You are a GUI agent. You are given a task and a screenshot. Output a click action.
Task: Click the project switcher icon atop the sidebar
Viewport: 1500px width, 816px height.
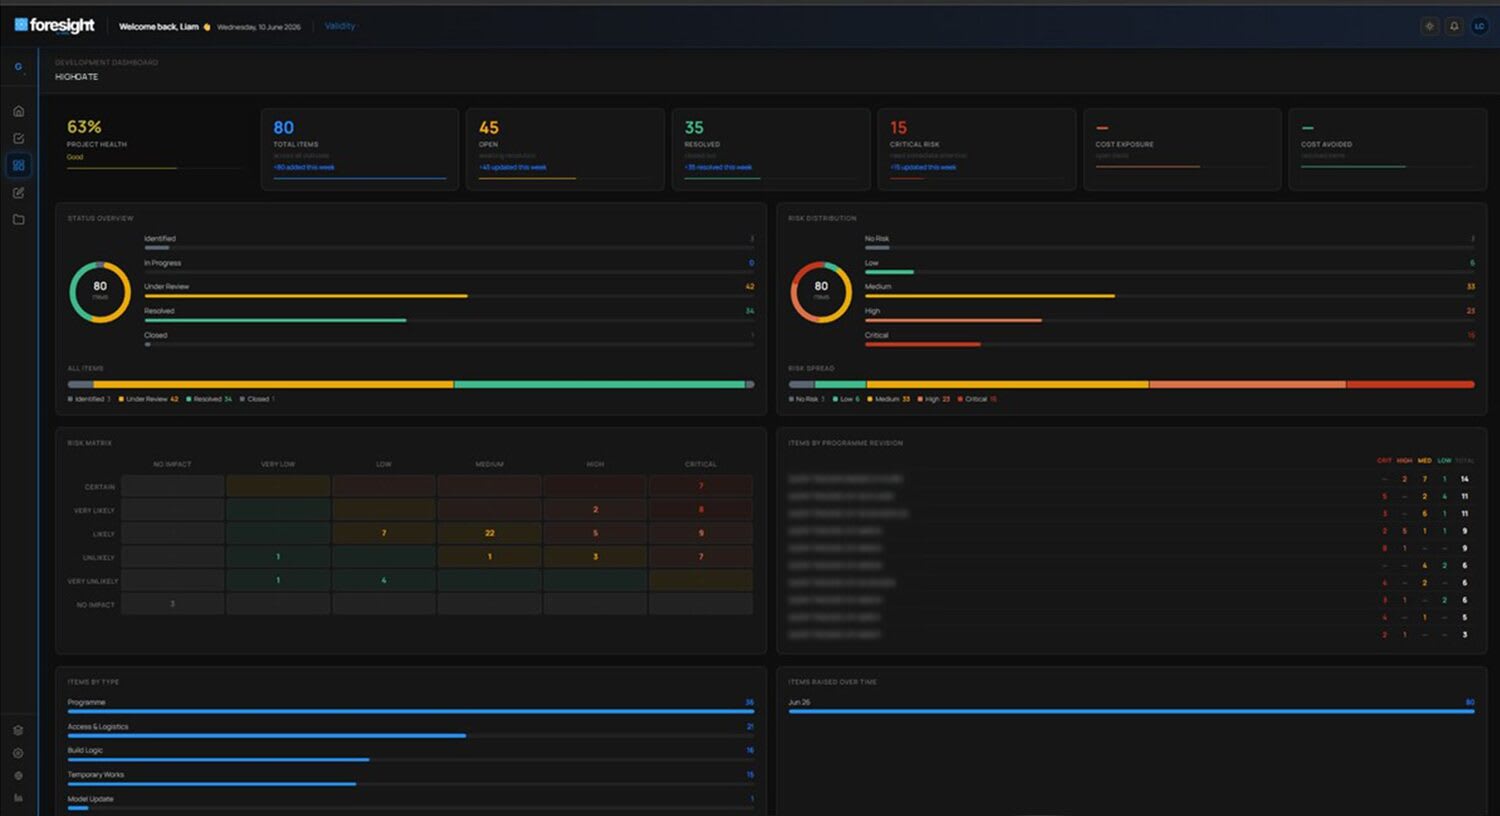pyautogui.click(x=18, y=67)
